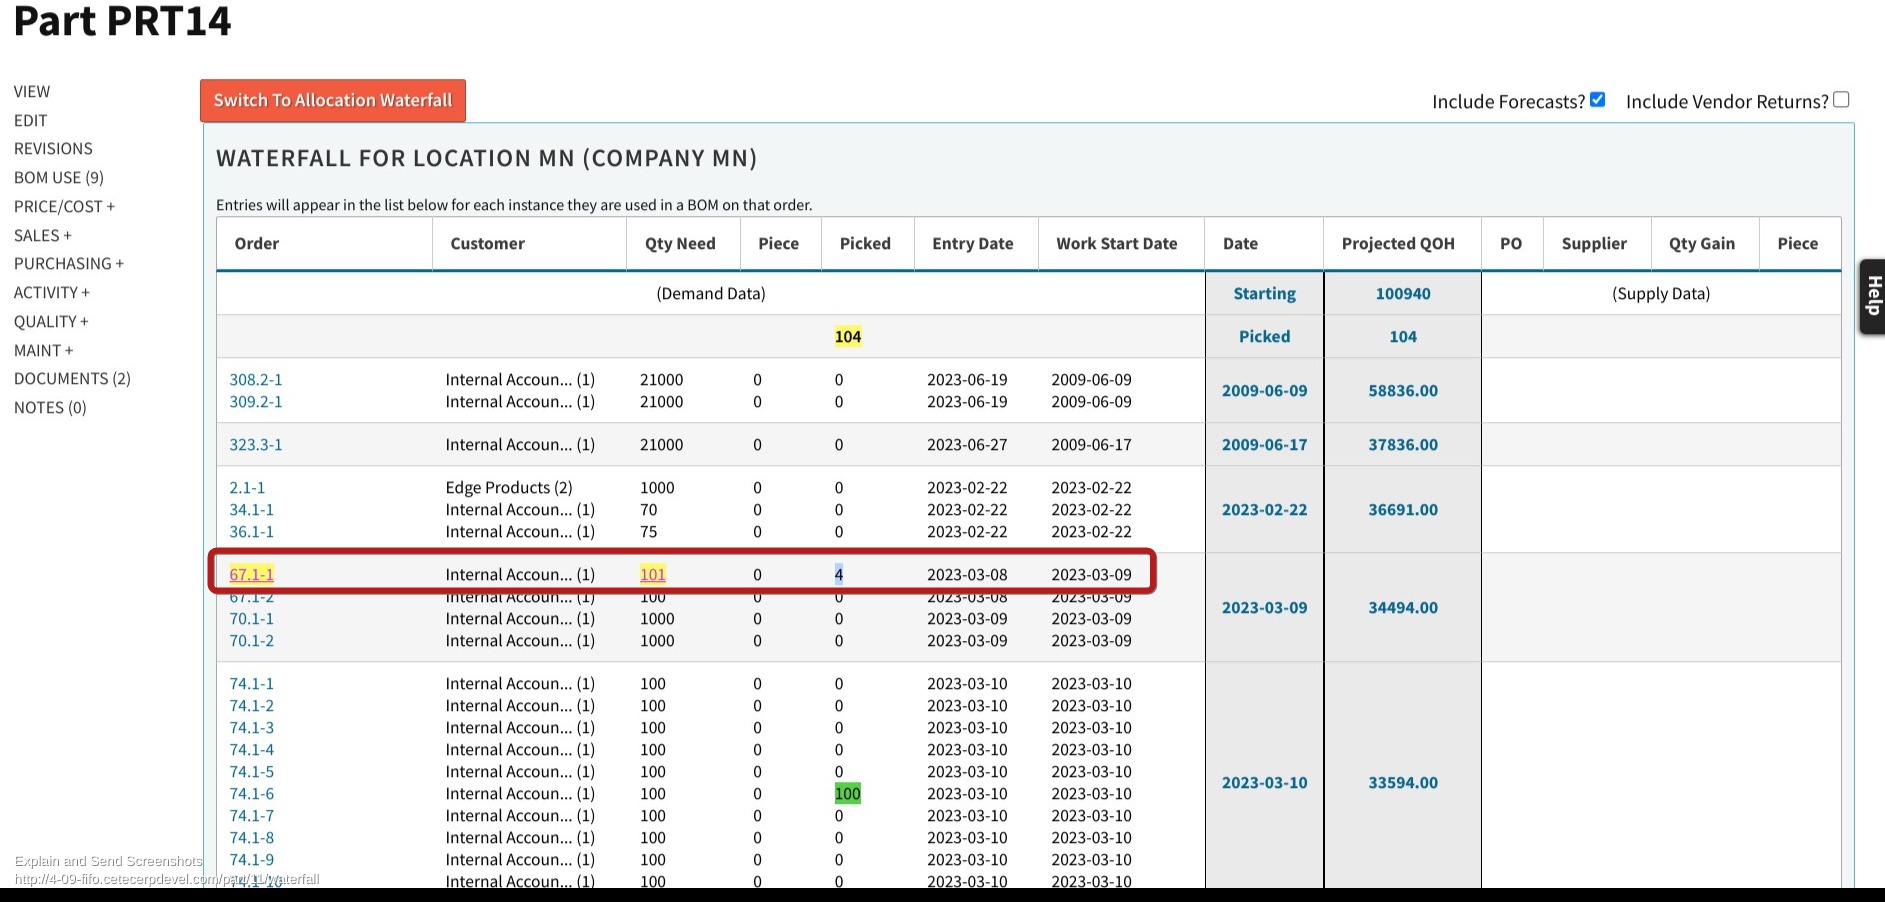Screen dimensions: 1885x902
Task: Click date 2009-06-17 in Date column
Action: pos(1264,445)
